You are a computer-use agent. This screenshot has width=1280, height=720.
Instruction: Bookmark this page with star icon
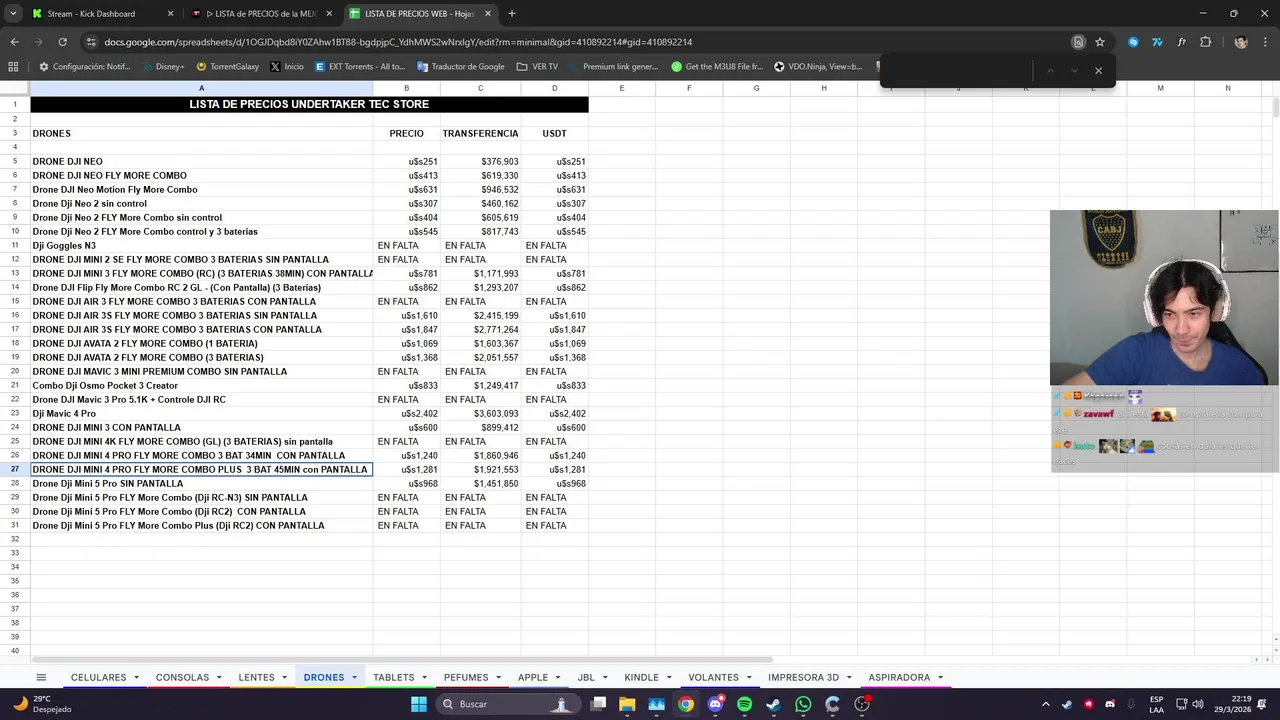tap(1100, 42)
